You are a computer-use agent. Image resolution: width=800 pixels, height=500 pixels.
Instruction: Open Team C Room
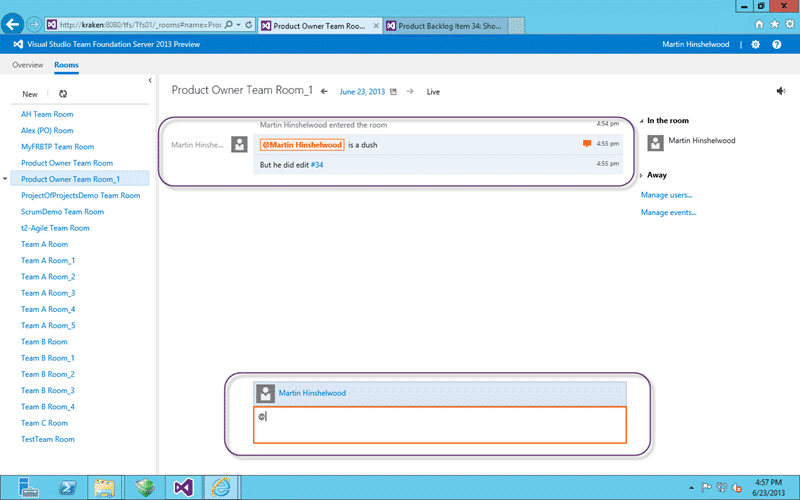[x=44, y=423]
